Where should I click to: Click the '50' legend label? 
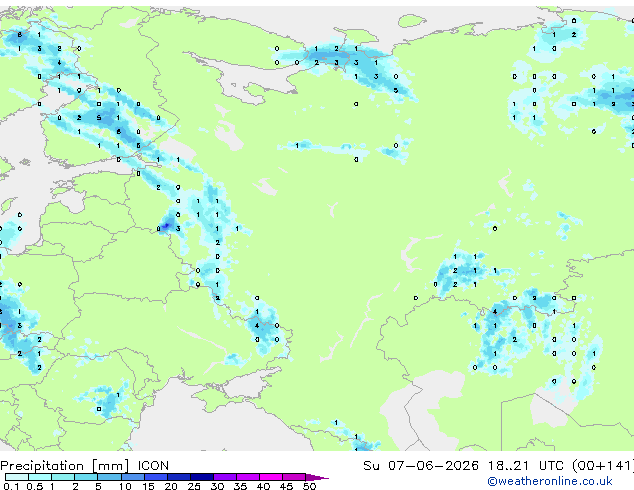tap(309, 486)
